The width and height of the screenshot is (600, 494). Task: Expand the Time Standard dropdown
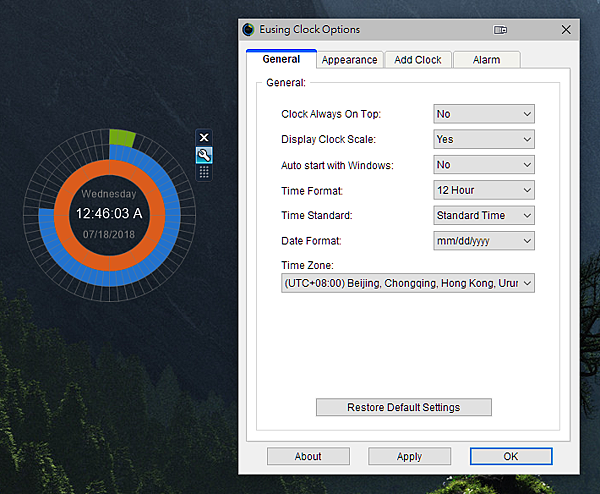(x=484, y=215)
